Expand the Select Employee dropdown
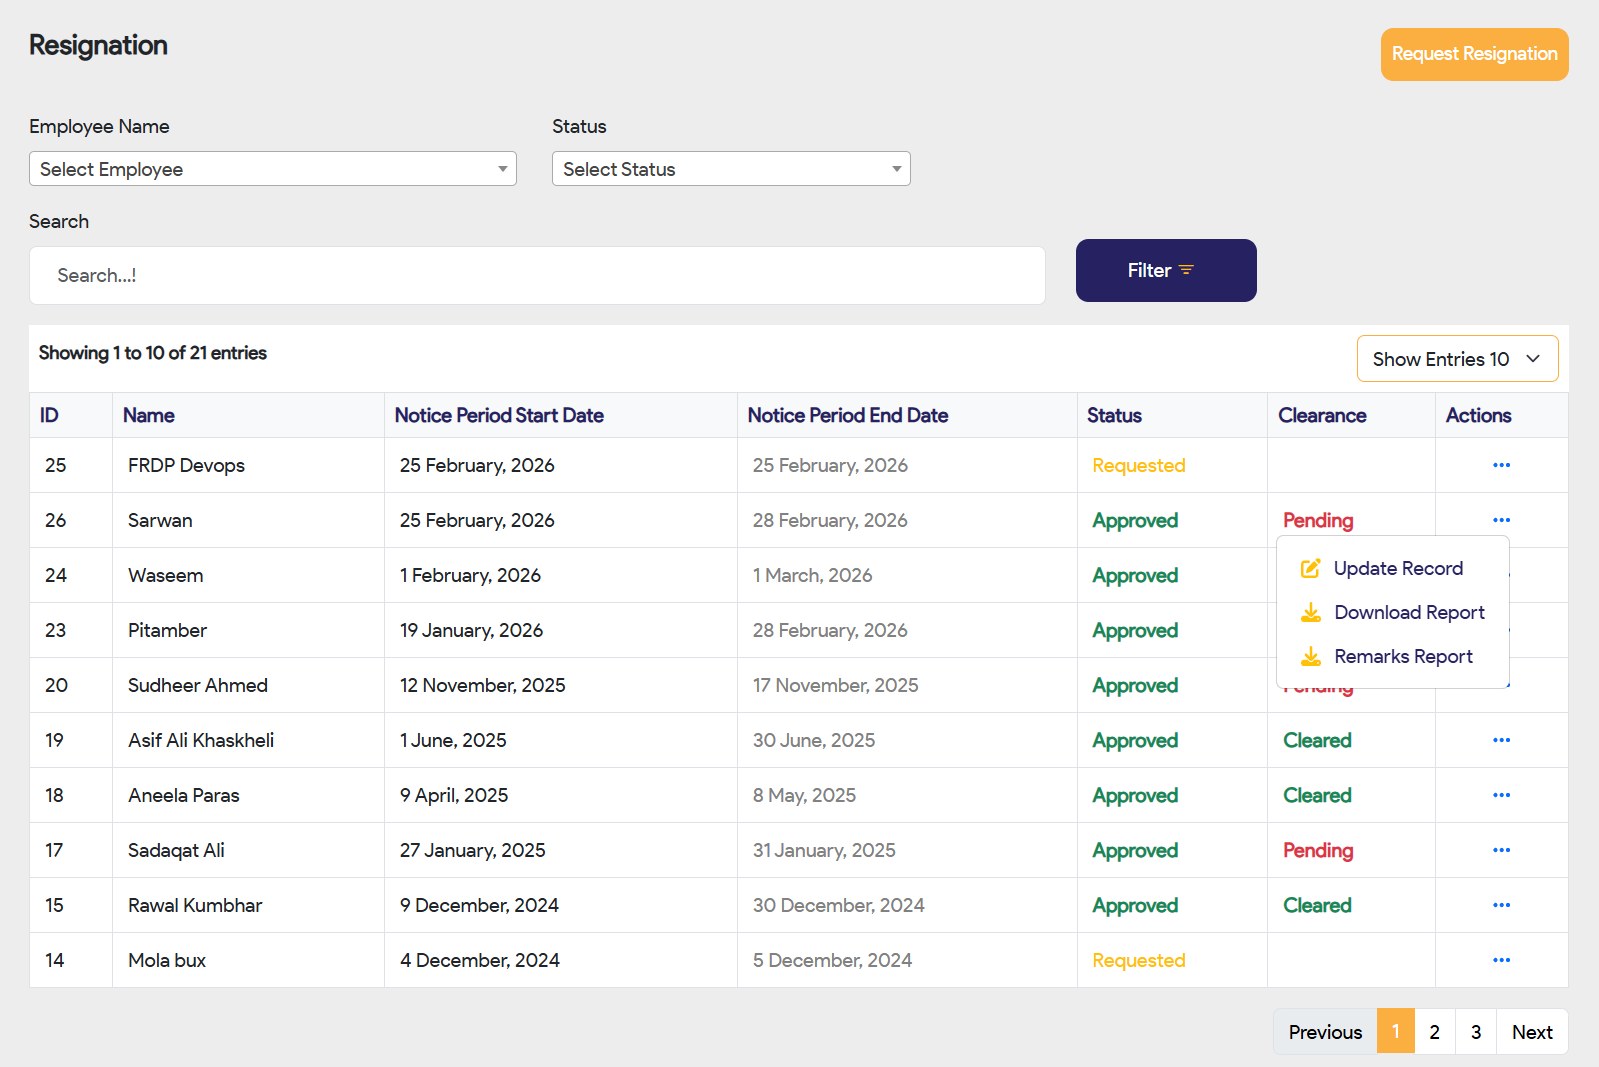Viewport: 1599px width, 1067px height. point(272,169)
